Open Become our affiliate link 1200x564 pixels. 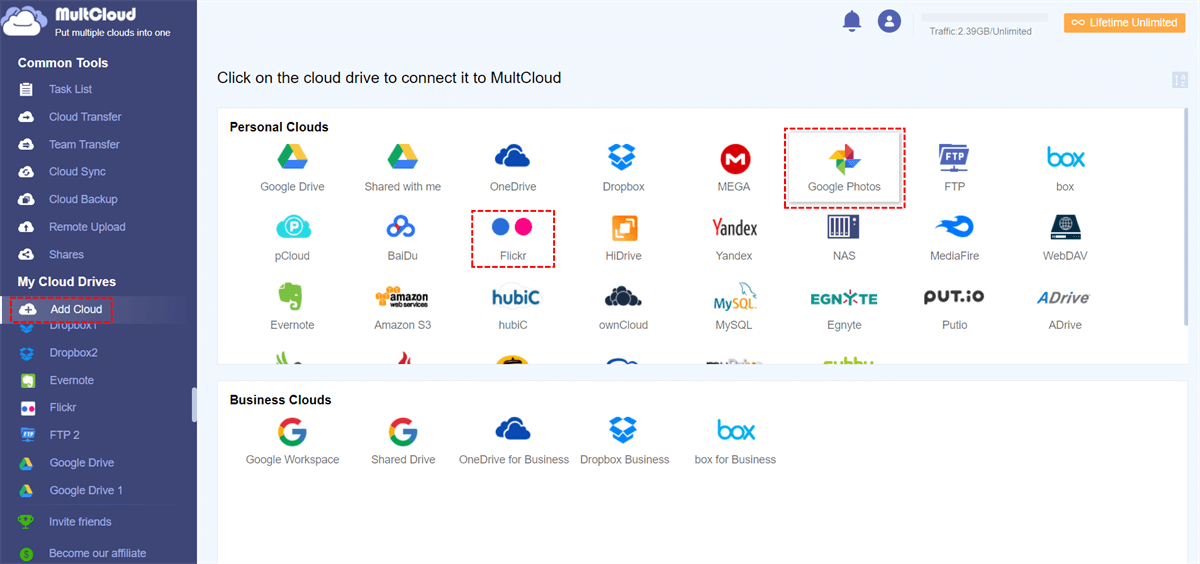97,553
